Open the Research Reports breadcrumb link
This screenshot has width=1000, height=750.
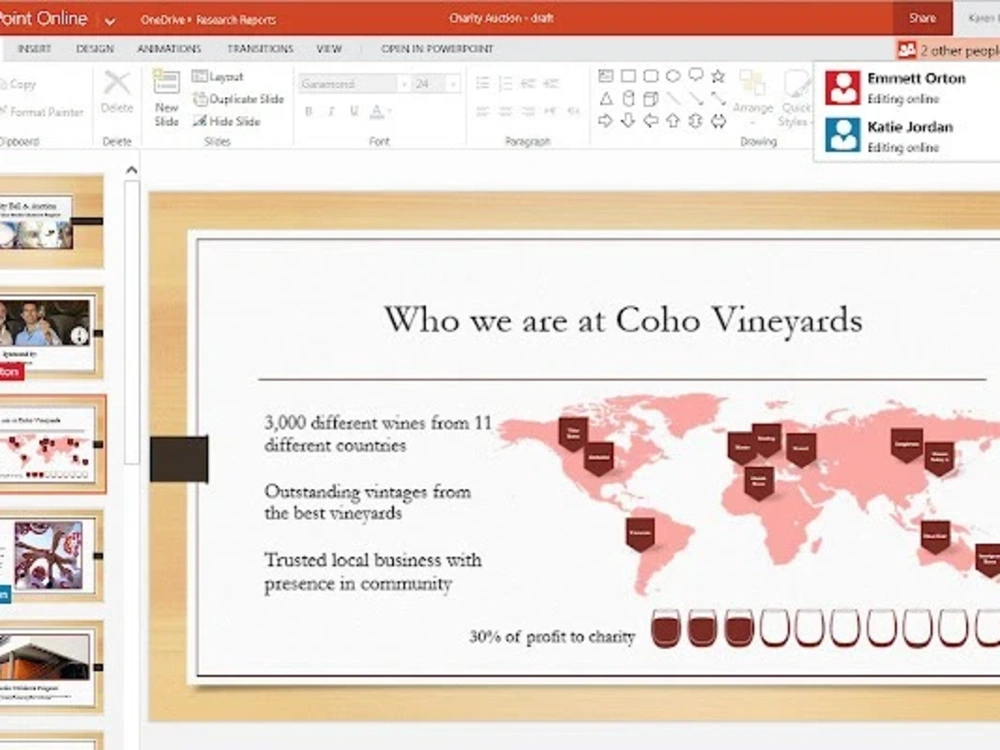[x=236, y=20]
